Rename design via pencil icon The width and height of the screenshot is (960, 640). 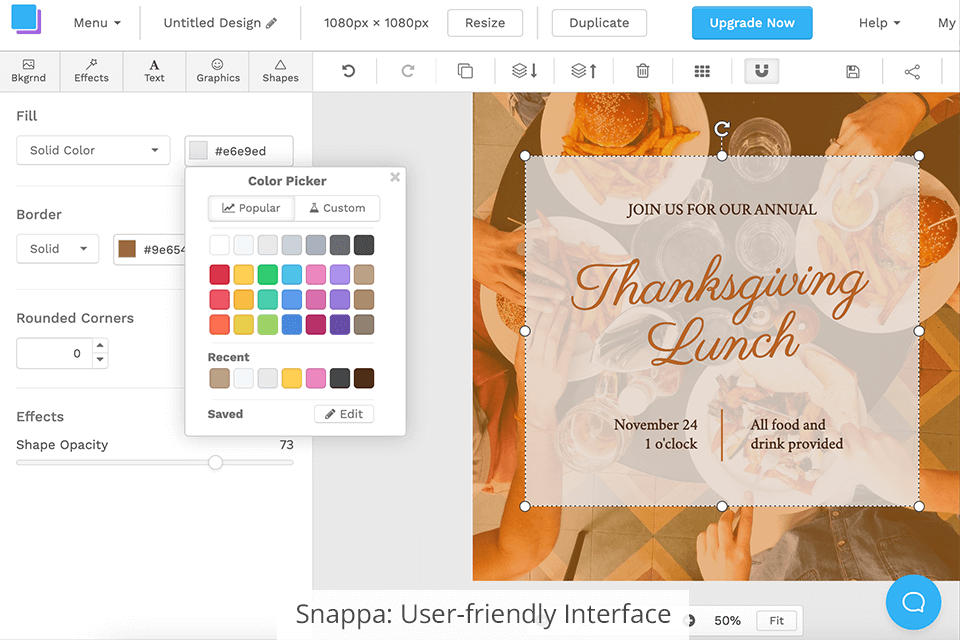271,23
